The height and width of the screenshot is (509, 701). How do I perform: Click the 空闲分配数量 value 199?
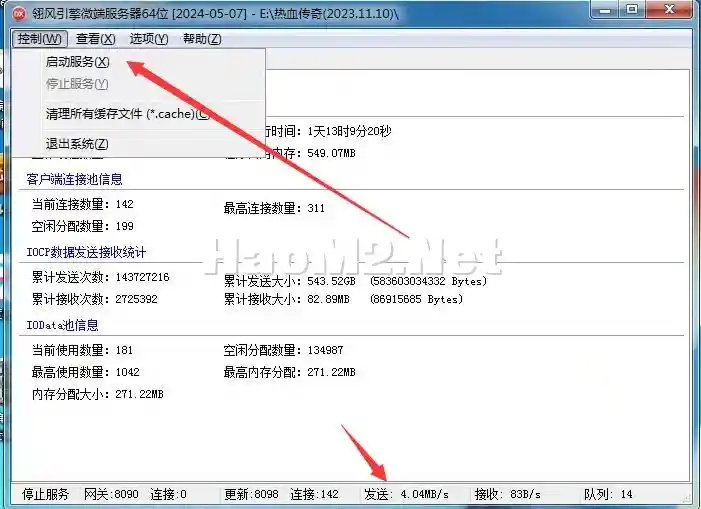124,226
